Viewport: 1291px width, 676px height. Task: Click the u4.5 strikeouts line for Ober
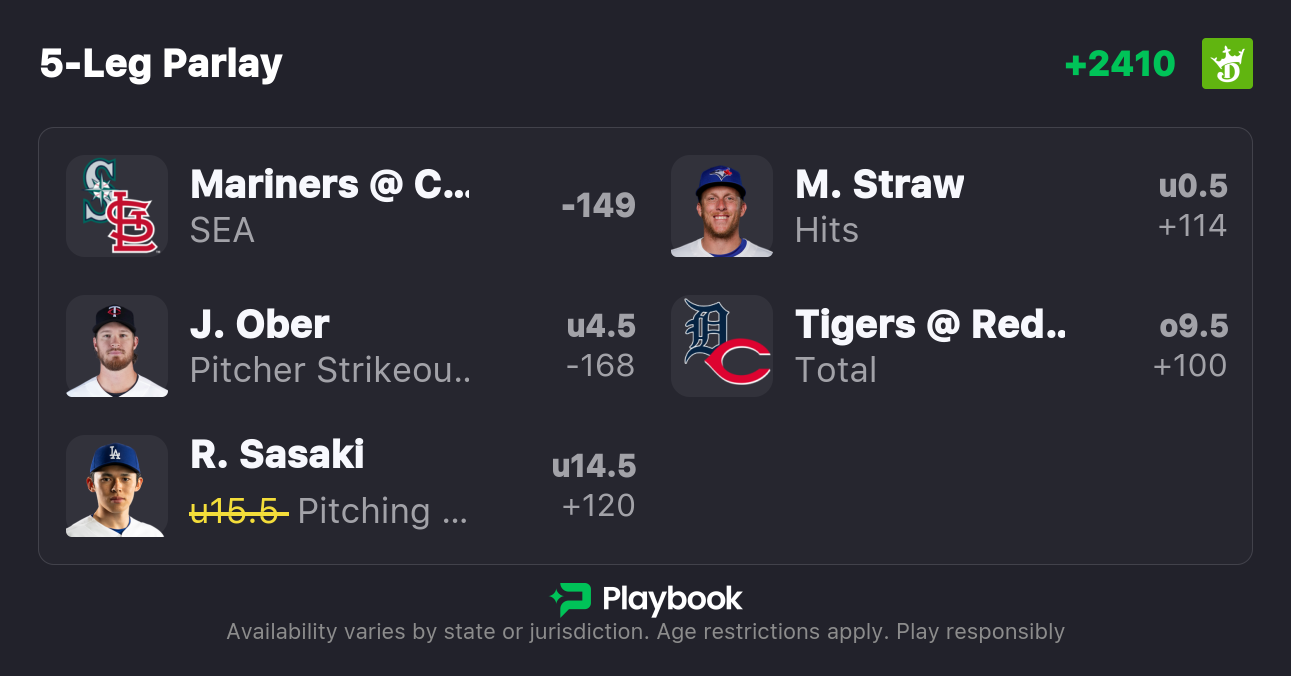(601, 327)
